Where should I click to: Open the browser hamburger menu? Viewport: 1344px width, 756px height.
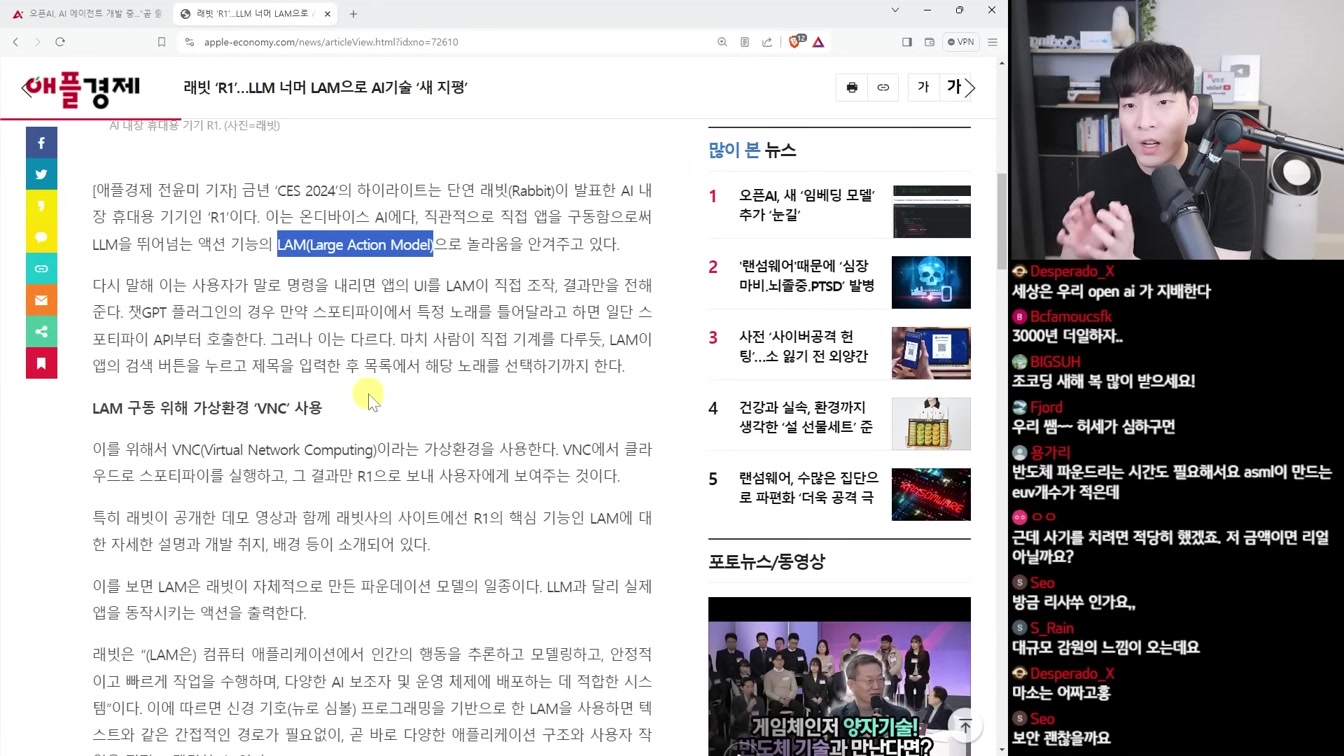(992, 42)
